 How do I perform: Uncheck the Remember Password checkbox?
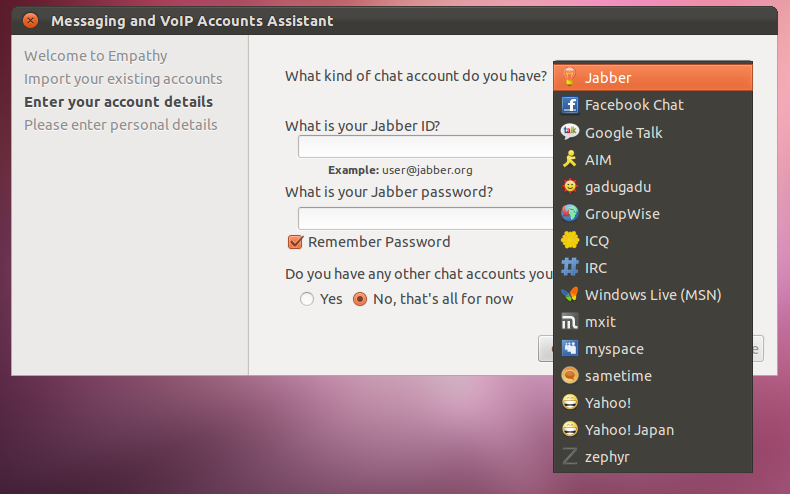[x=295, y=242]
